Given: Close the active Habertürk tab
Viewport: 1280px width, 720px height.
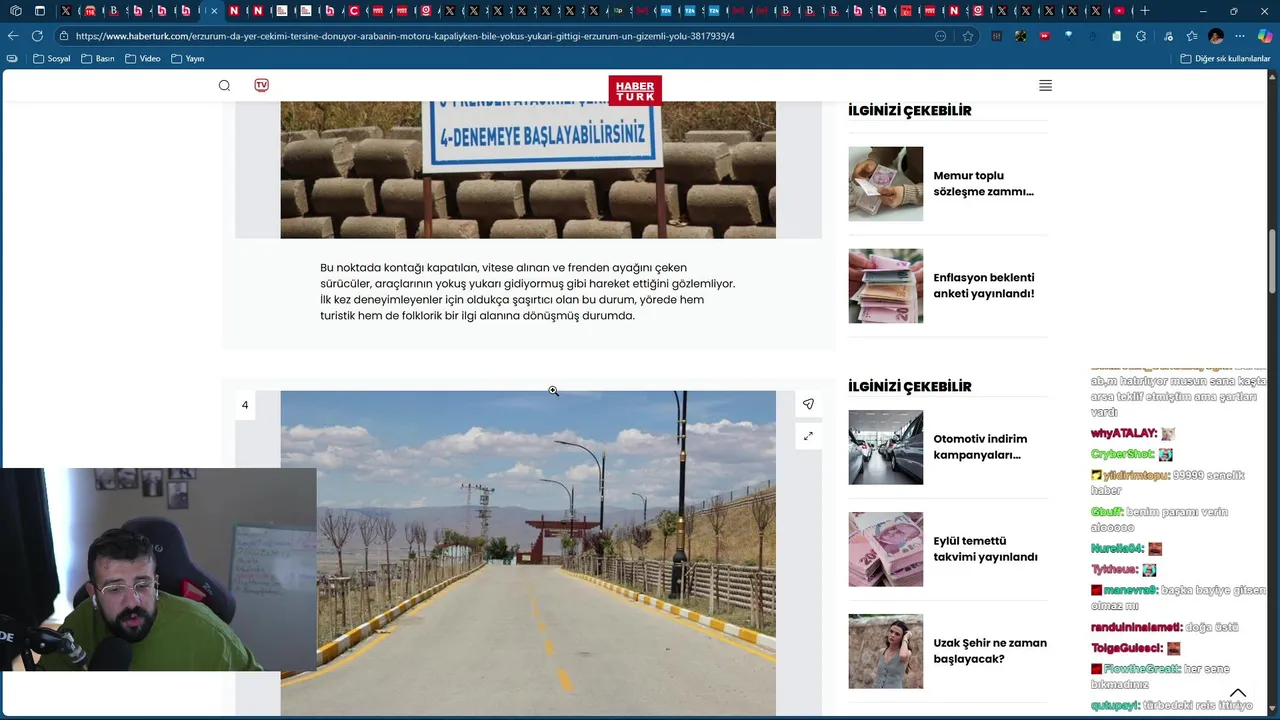Looking at the screenshot, I should click(214, 11).
